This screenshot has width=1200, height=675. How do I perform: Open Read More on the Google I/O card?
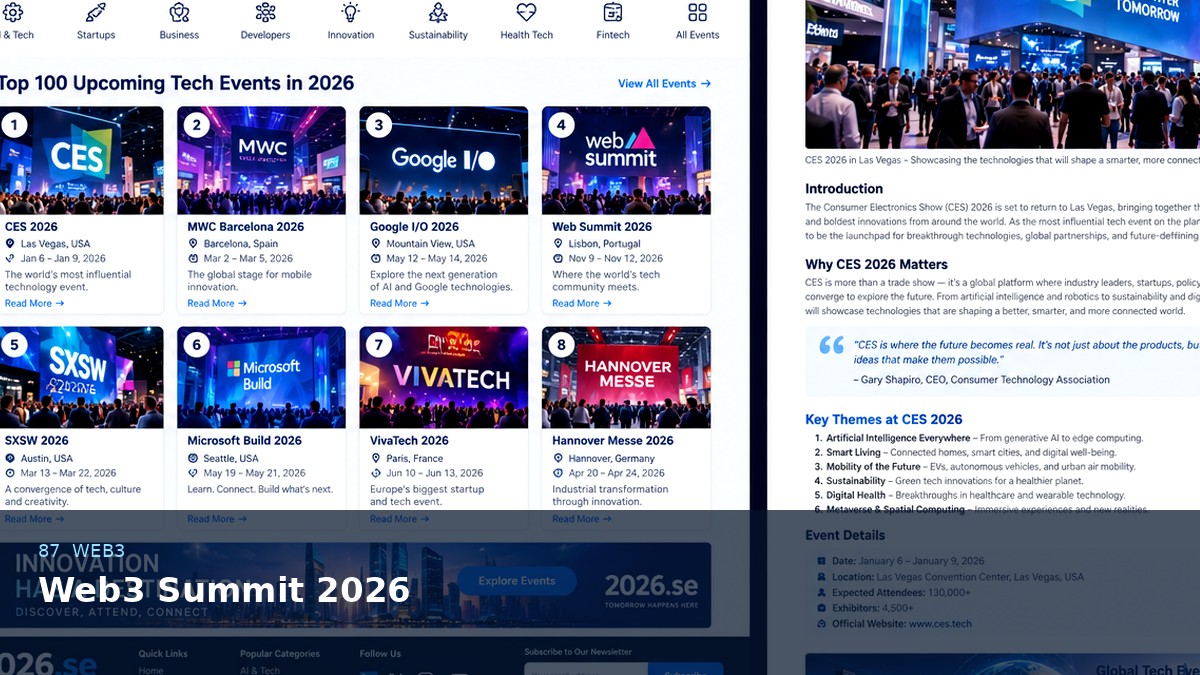[399, 303]
